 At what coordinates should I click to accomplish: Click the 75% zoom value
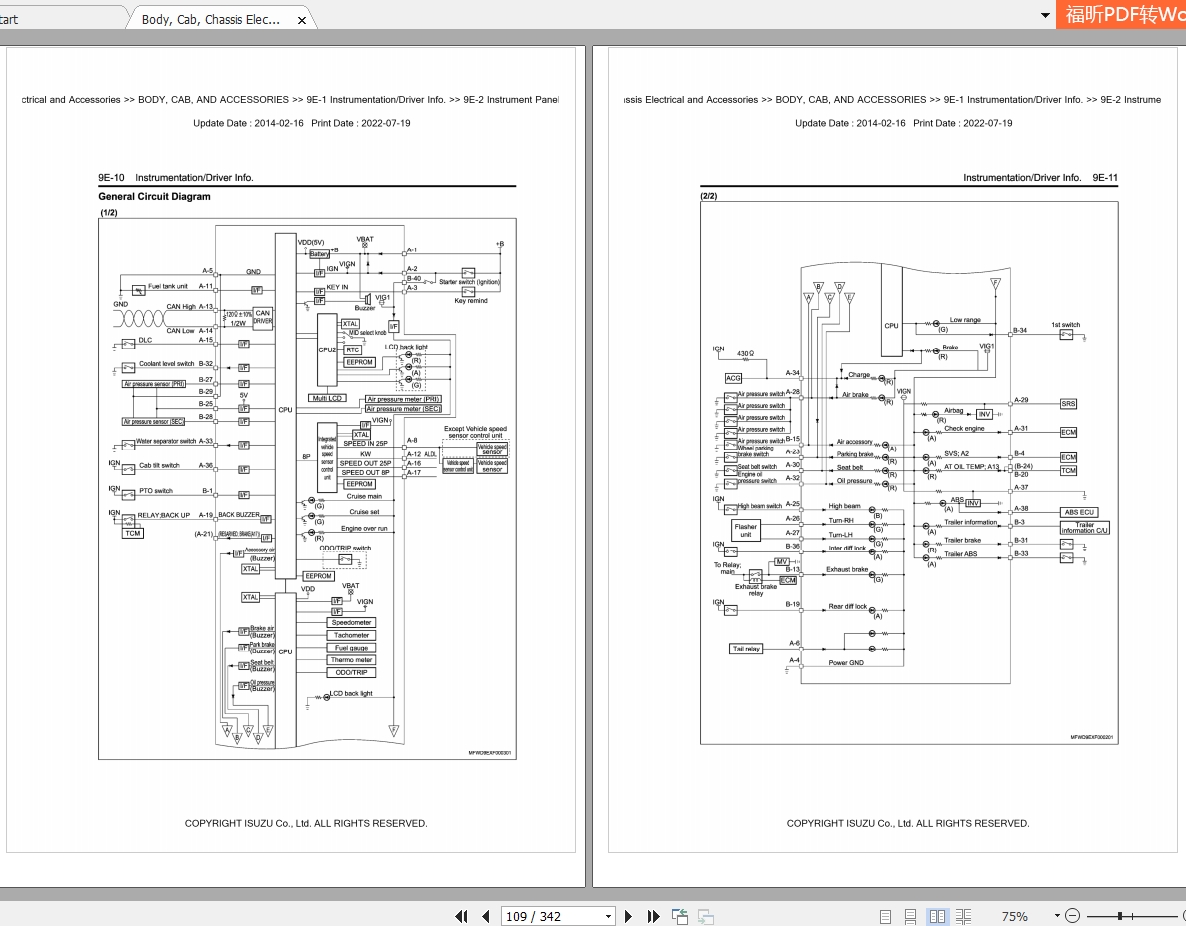pyautogui.click(x=1014, y=916)
